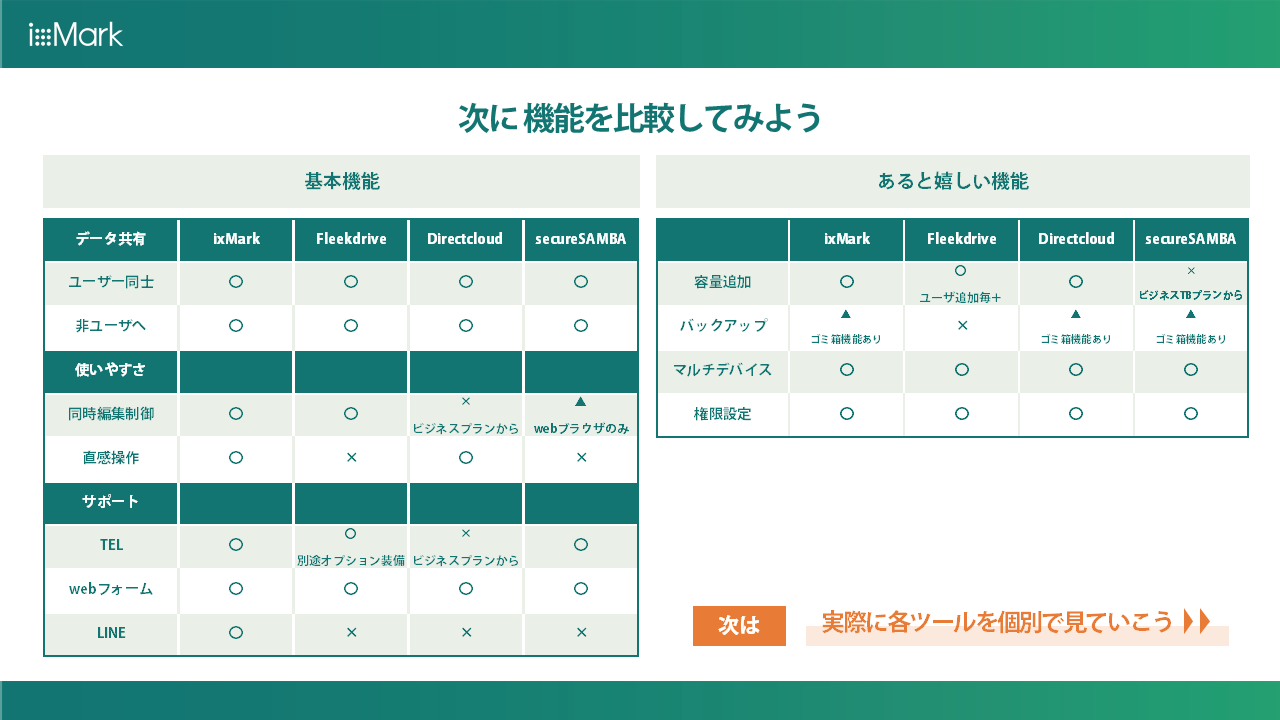Click the サポート section row label
Screen dimensions: 1280x720
[111, 502]
